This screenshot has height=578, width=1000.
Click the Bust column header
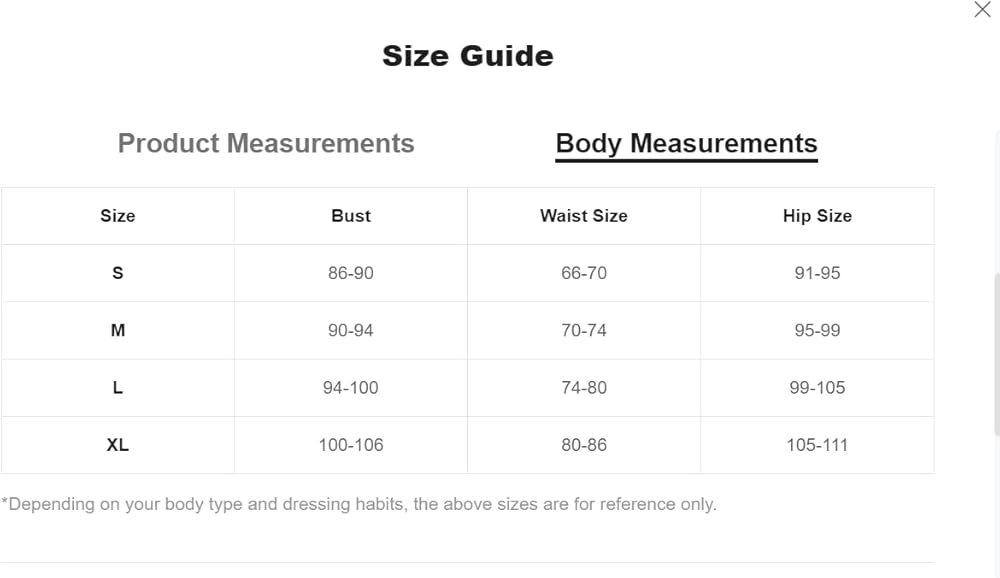pyautogui.click(x=351, y=216)
